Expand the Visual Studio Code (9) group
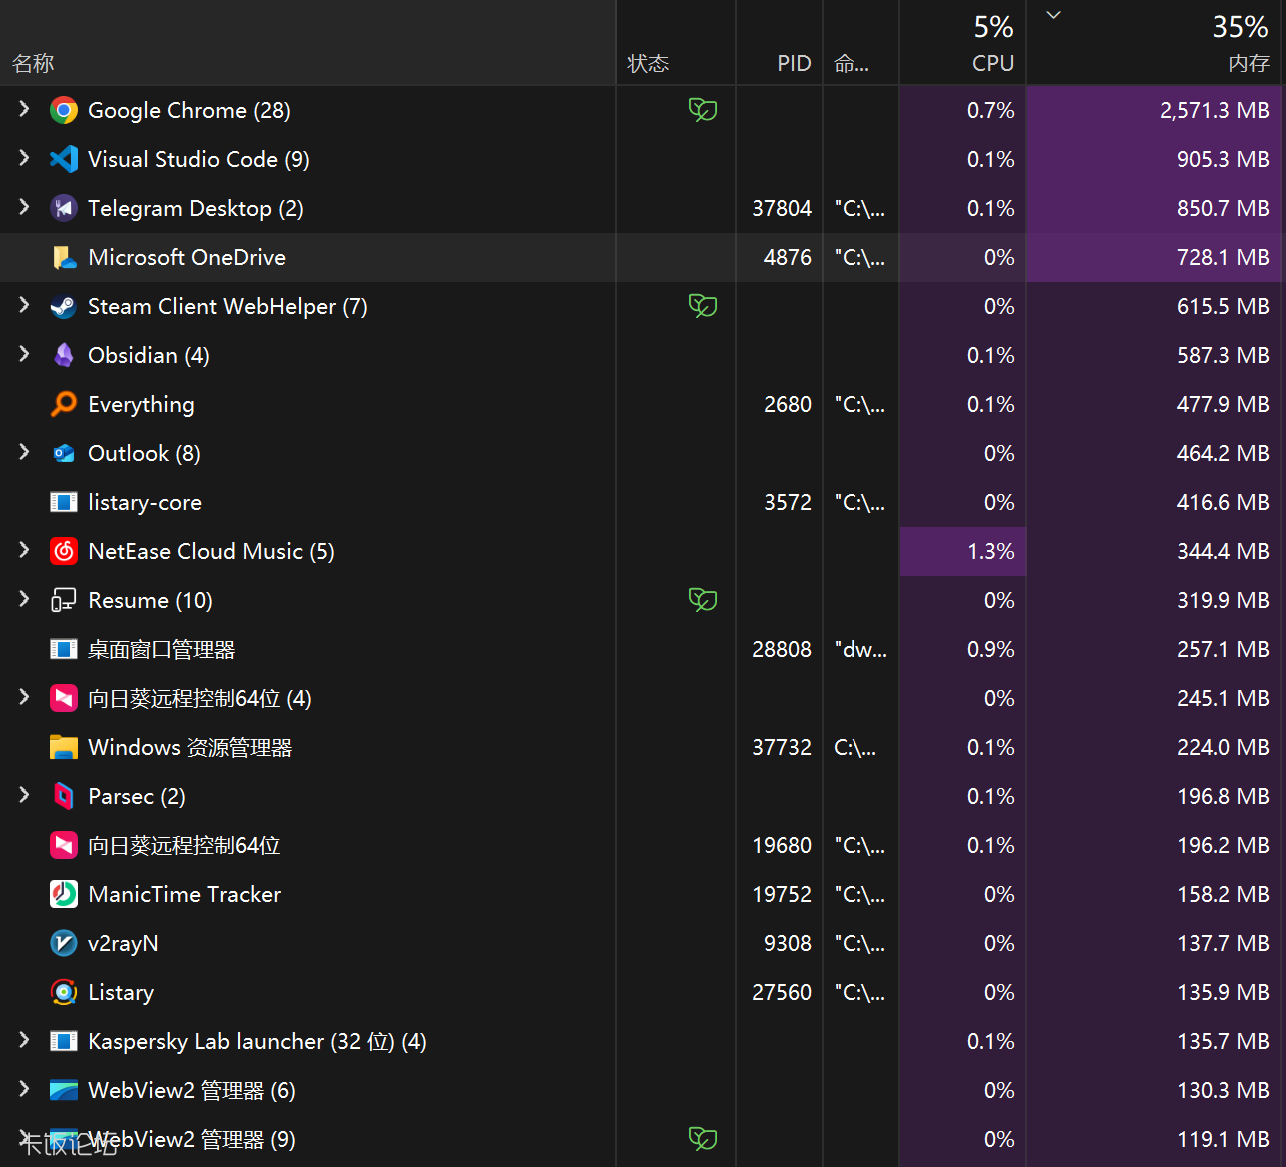Image resolution: width=1286 pixels, height=1167 pixels. [x=24, y=158]
